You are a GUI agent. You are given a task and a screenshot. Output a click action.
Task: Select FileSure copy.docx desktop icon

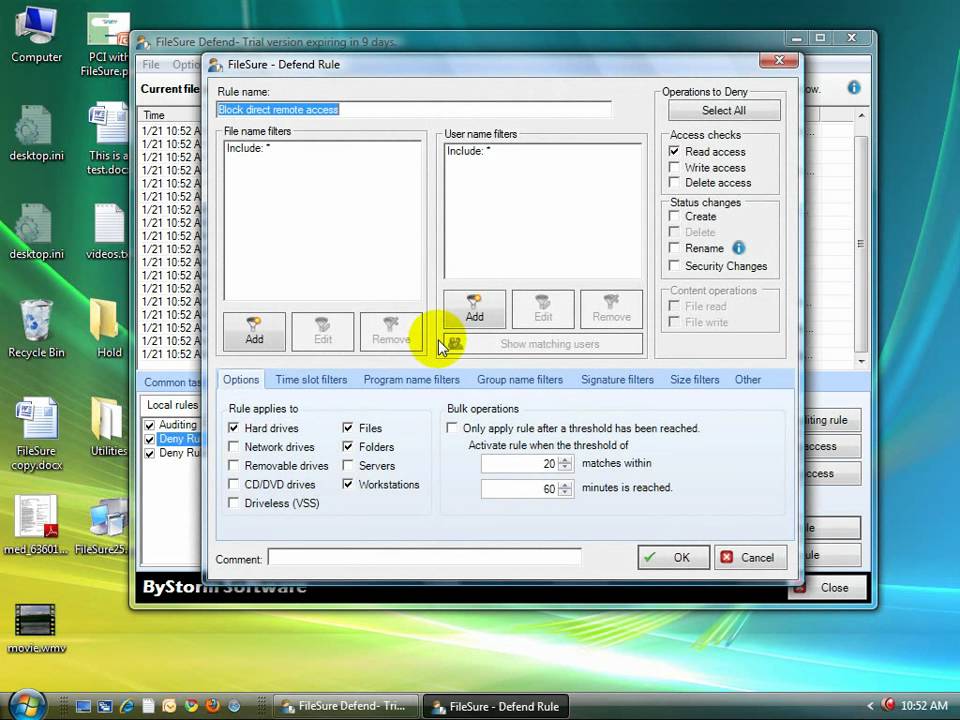click(36, 434)
